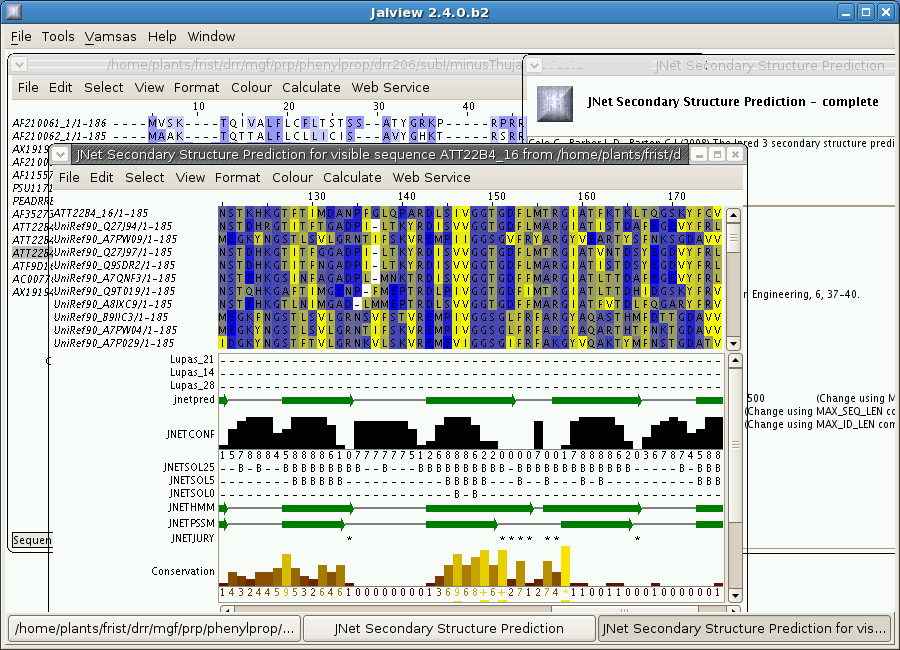Screen dimensions: 900x650
Task: Click the right arrow of the horizontal scrollbar
Action: [734, 610]
